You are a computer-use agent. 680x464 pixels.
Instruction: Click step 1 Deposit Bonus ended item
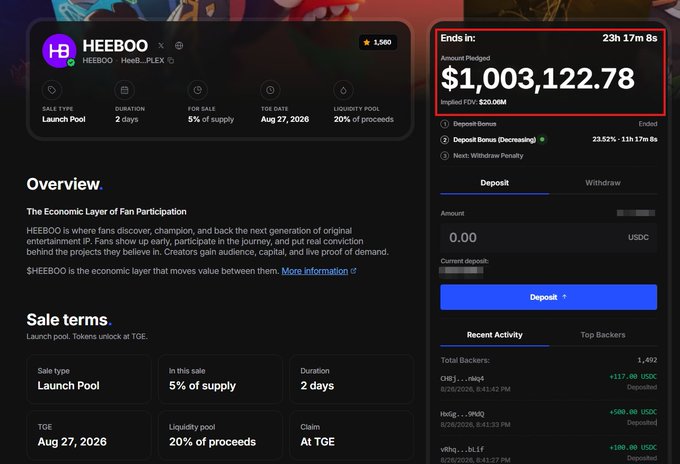[549, 124]
